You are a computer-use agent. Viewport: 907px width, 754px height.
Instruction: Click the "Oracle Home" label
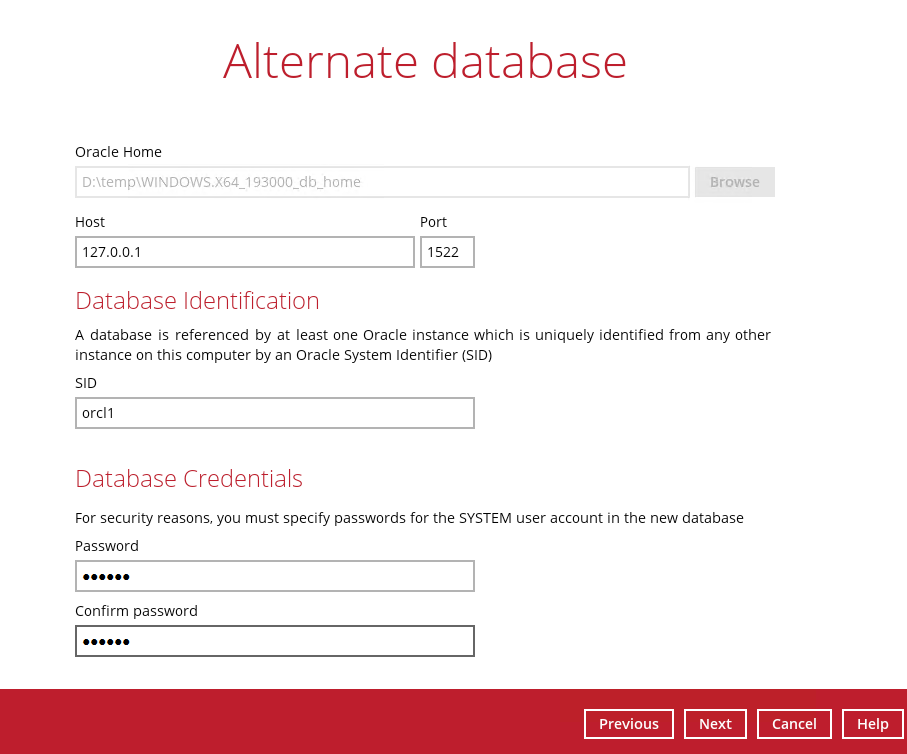[x=119, y=152]
